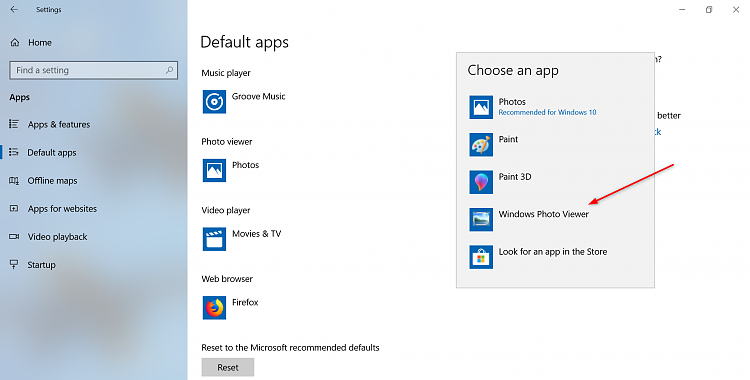Close the Settings window

[x=736, y=10]
